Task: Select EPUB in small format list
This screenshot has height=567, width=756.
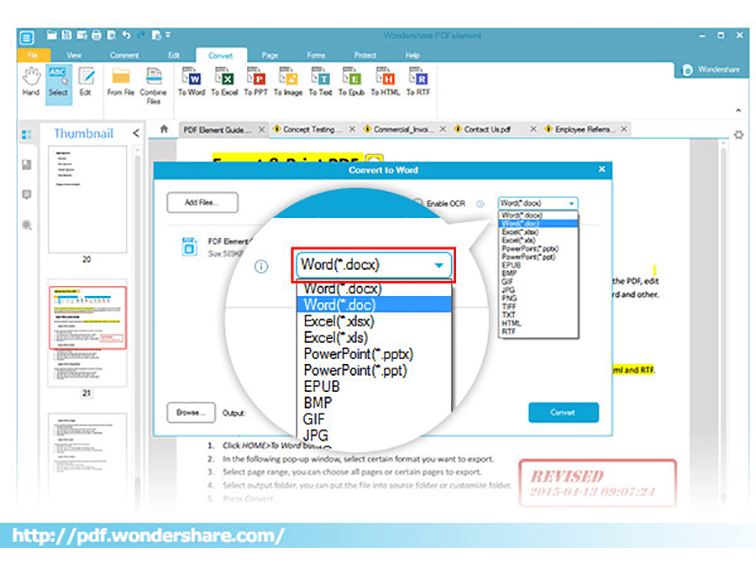Action: [x=538, y=265]
